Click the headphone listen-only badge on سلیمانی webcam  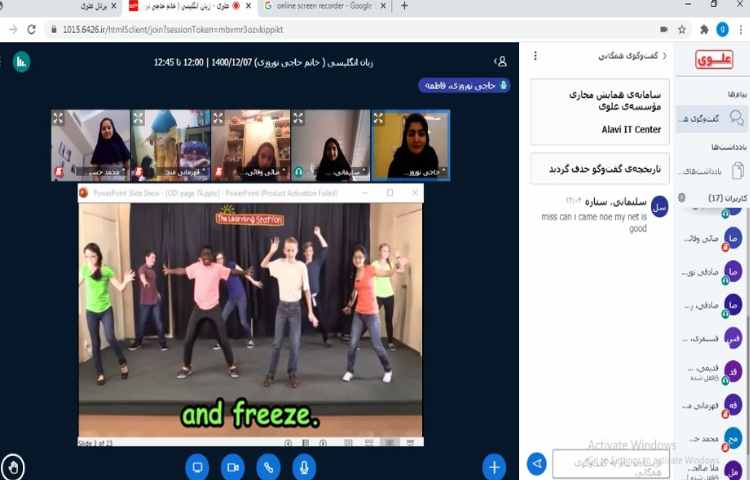coord(299,172)
